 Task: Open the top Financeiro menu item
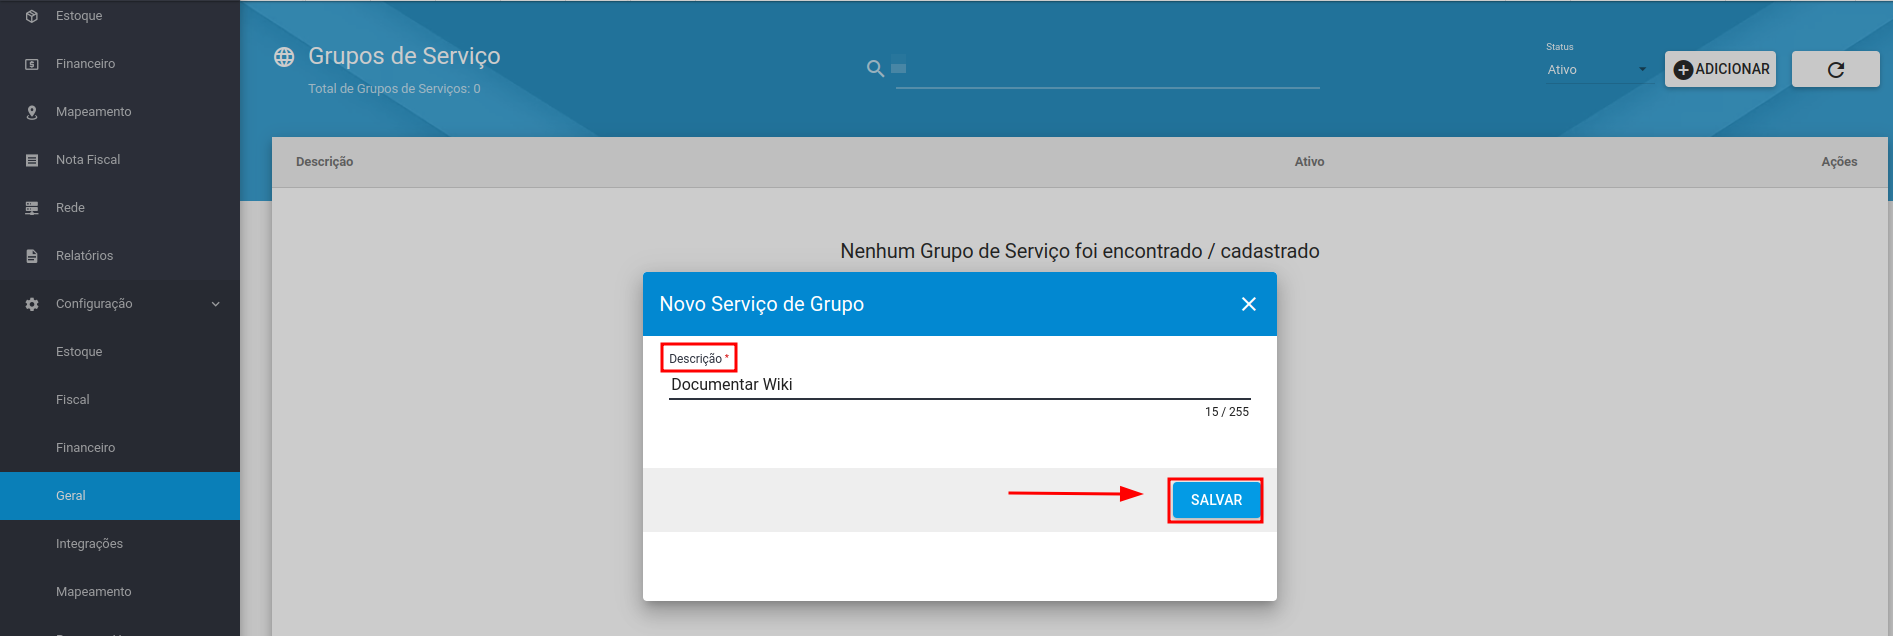[x=120, y=64]
